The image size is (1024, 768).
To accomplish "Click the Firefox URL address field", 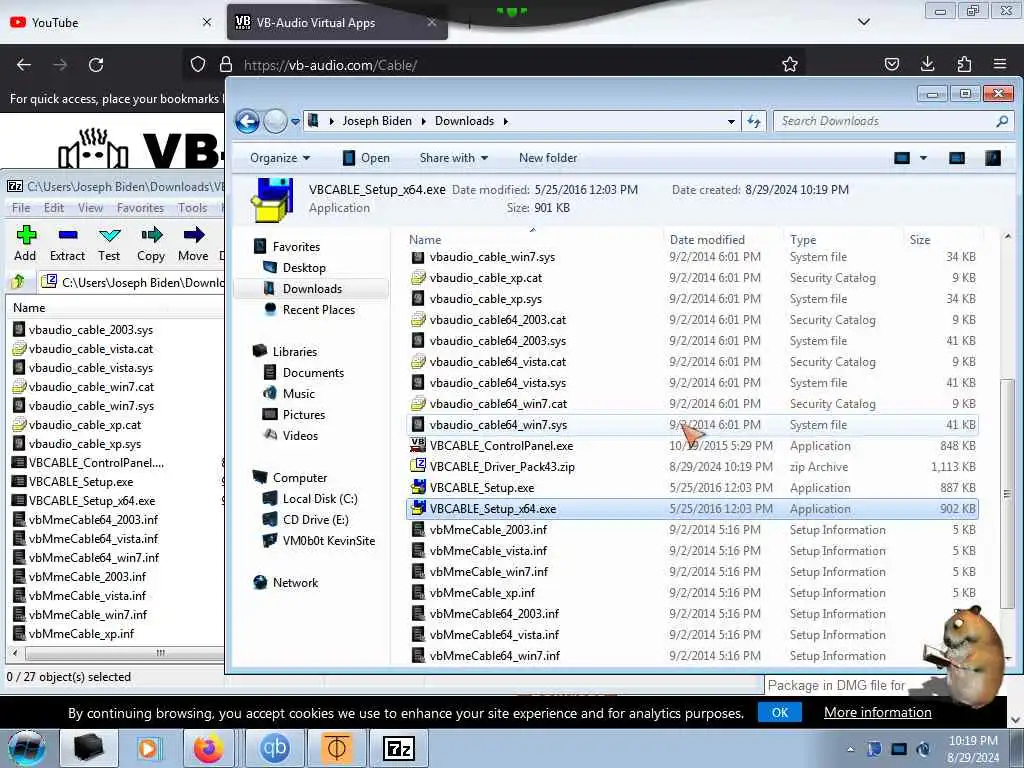I will [496, 65].
